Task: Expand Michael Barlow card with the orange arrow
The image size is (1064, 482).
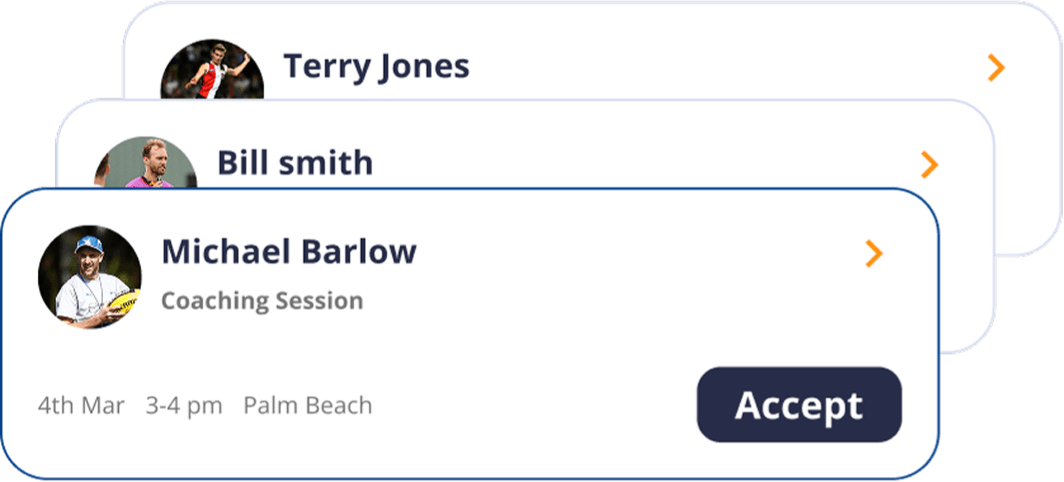Action: [x=874, y=254]
